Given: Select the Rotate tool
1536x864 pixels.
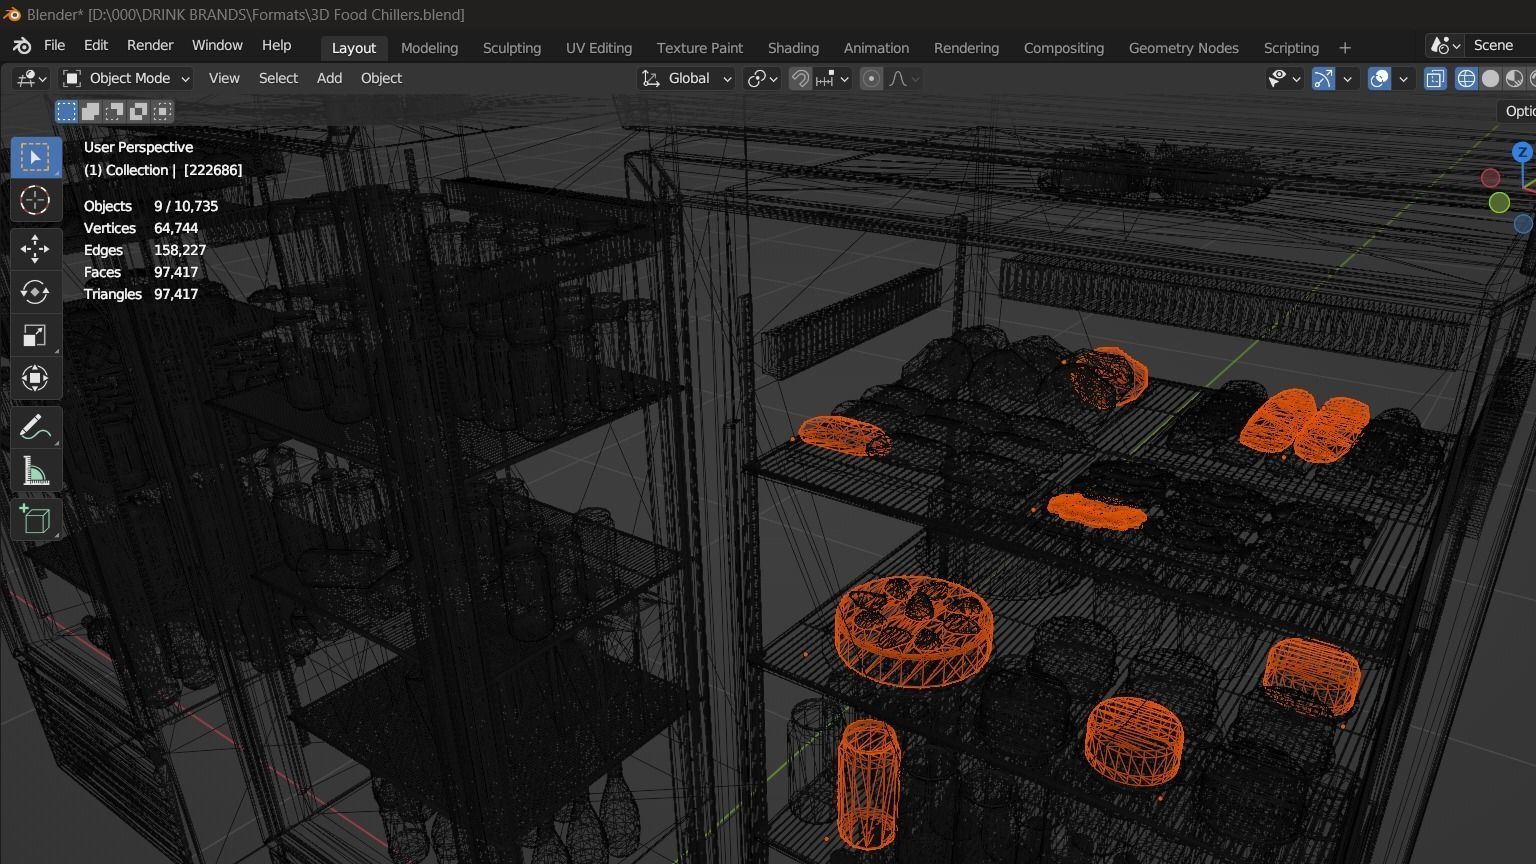Looking at the screenshot, I should point(35,291).
